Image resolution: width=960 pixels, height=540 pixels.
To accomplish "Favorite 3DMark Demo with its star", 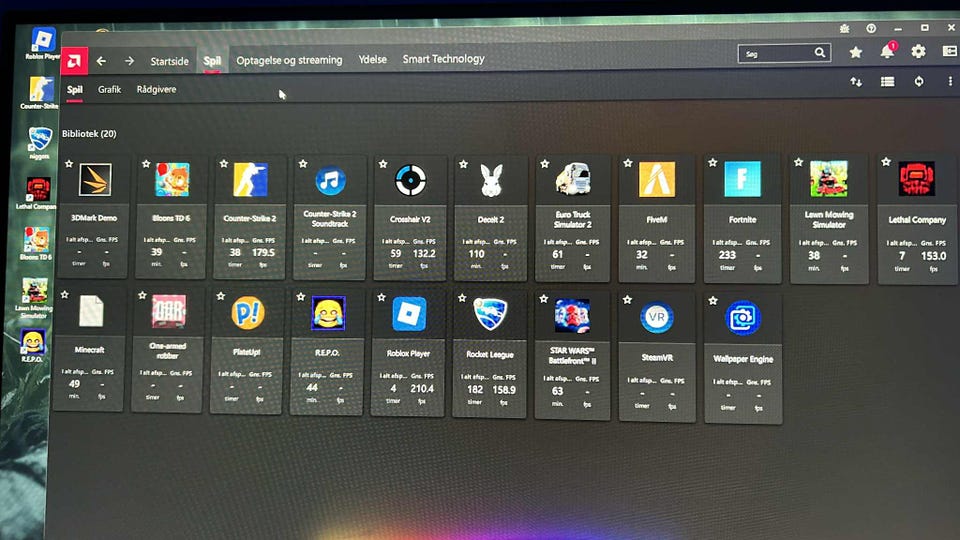I will click(x=69, y=164).
